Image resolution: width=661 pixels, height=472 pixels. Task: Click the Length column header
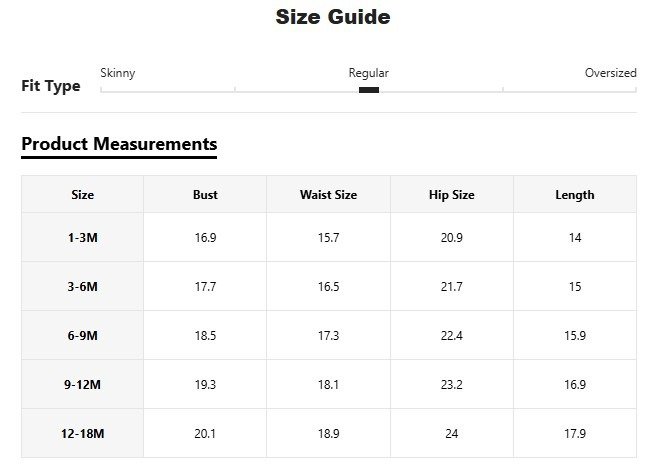tap(574, 195)
